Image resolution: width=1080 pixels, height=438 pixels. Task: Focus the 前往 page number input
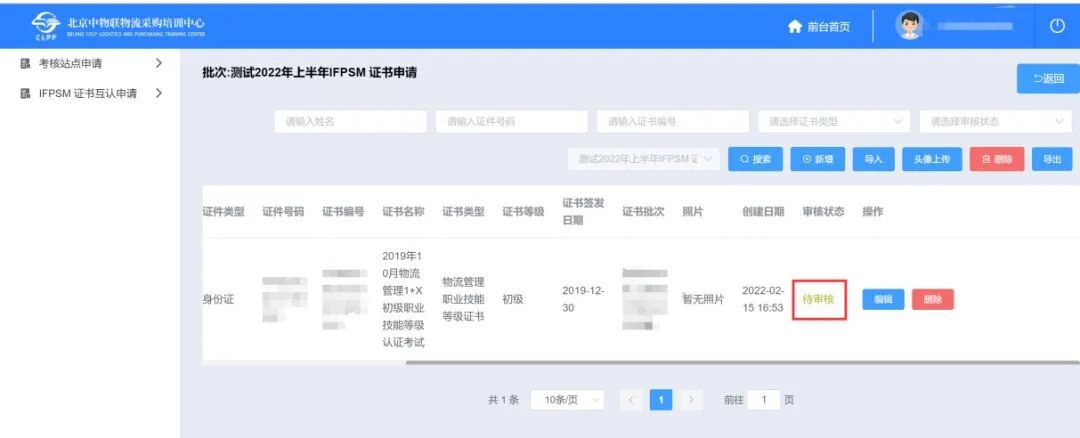(x=764, y=400)
